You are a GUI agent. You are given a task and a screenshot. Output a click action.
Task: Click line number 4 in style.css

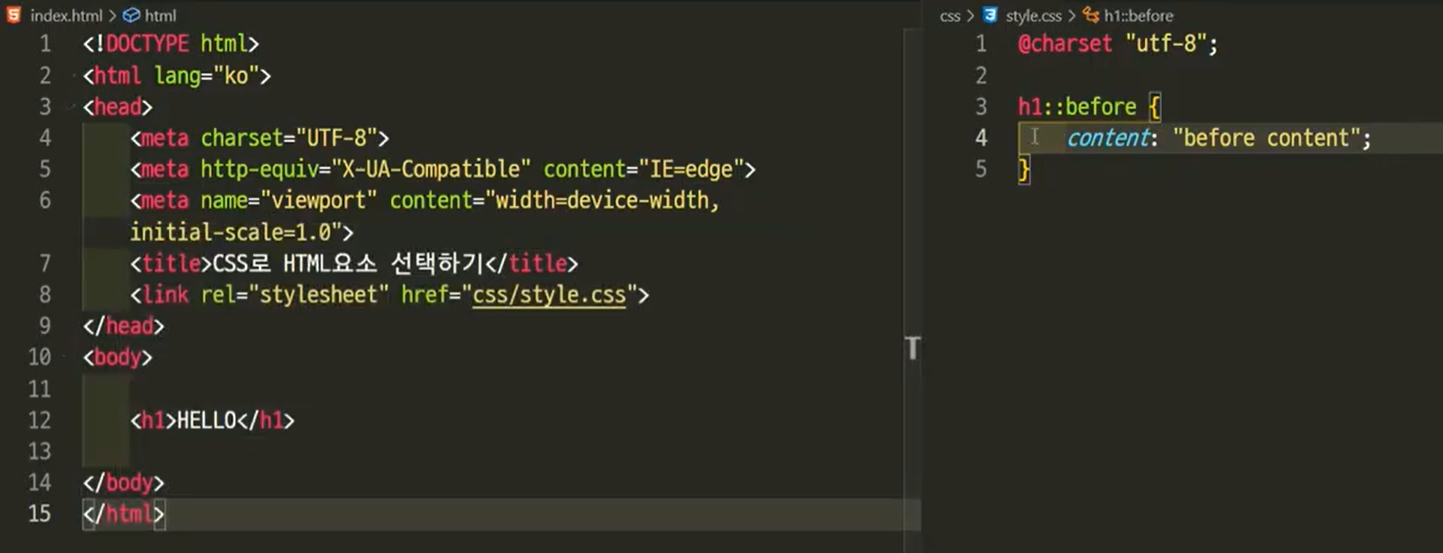tap(981, 138)
